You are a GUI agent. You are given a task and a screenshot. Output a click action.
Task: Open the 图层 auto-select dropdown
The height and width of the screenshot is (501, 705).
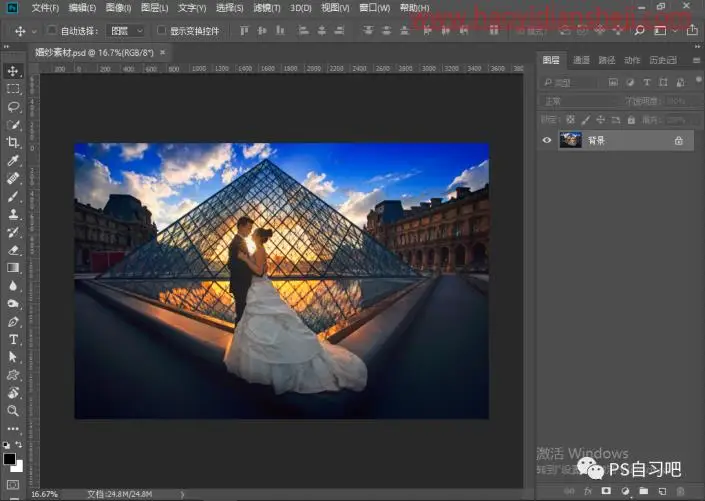tap(125, 31)
